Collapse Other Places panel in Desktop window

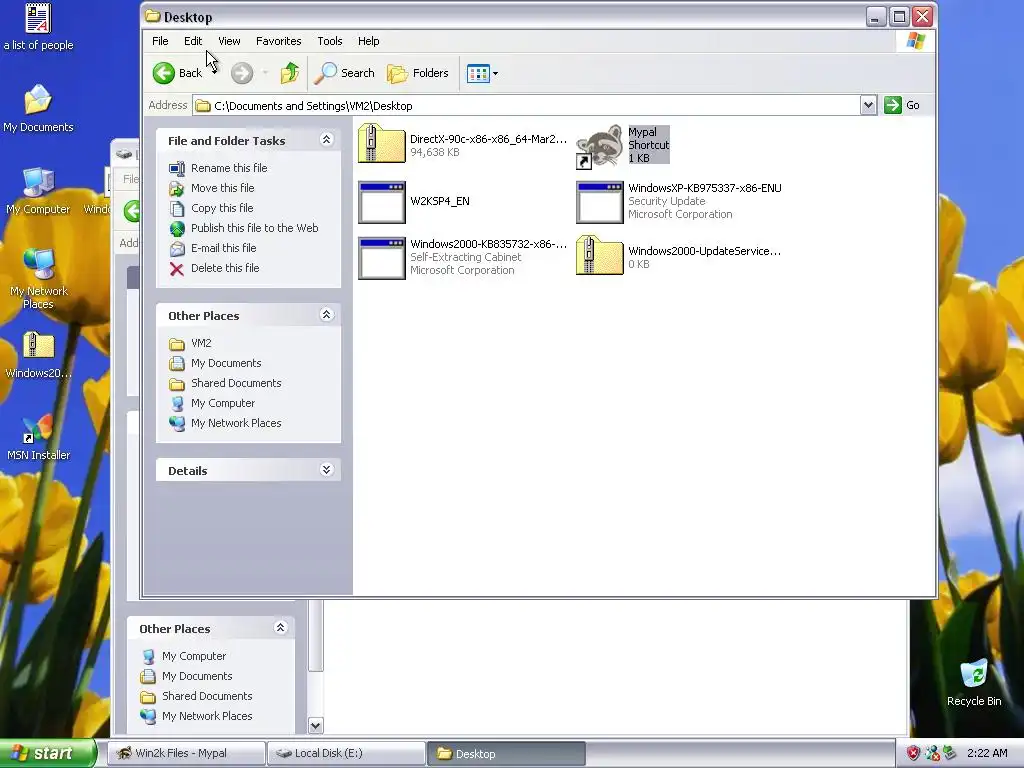327,315
